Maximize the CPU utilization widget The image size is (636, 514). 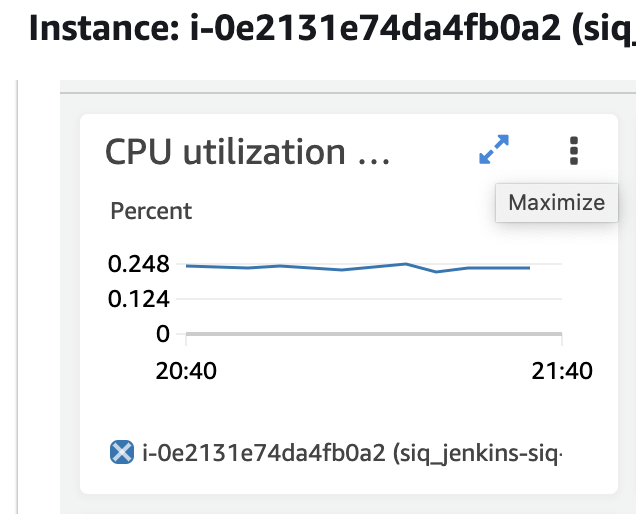point(494,150)
